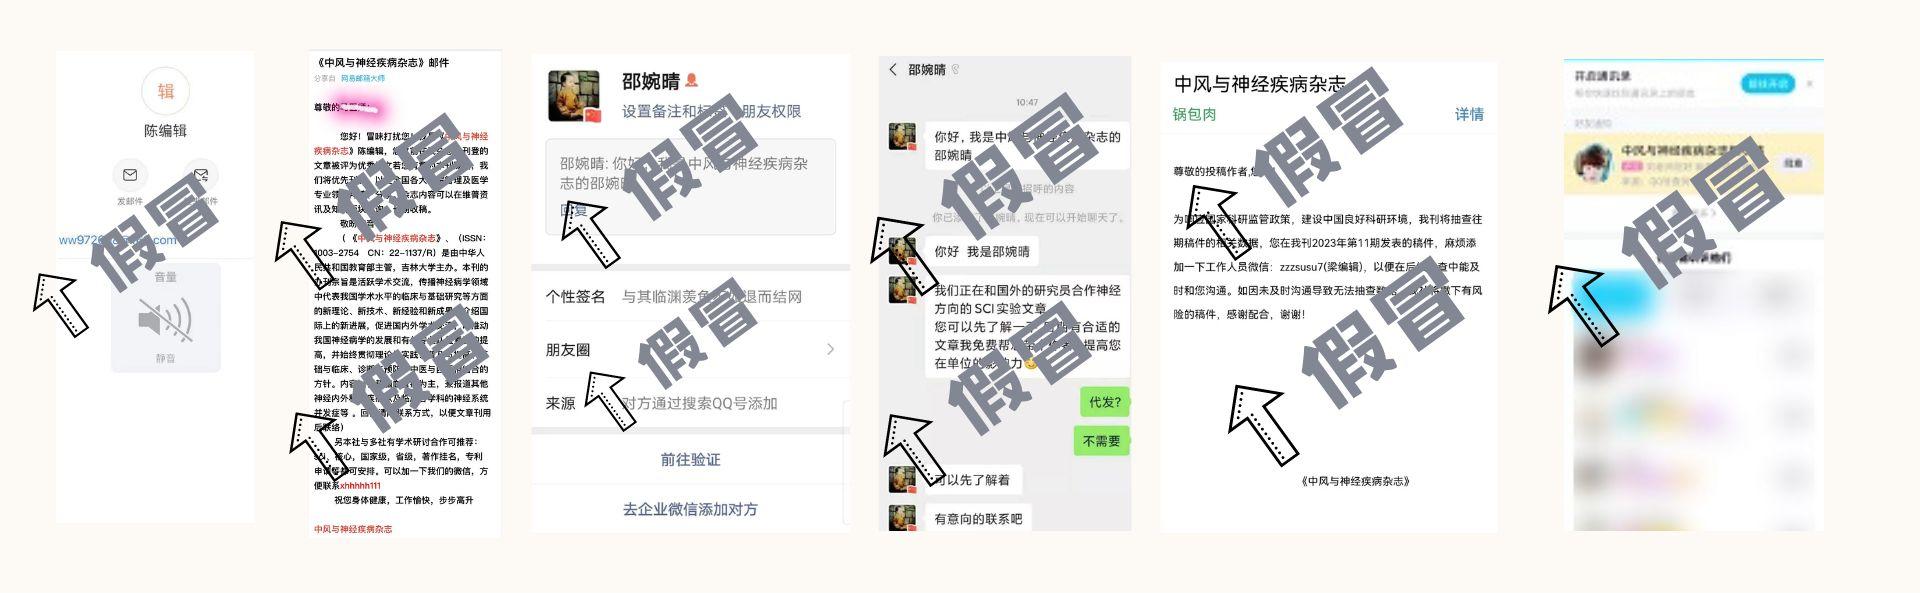Image resolution: width=1920 pixels, height=593 pixels.
Task: Click the 辑 avatar circle above 陈编辑
Action: click(x=165, y=91)
